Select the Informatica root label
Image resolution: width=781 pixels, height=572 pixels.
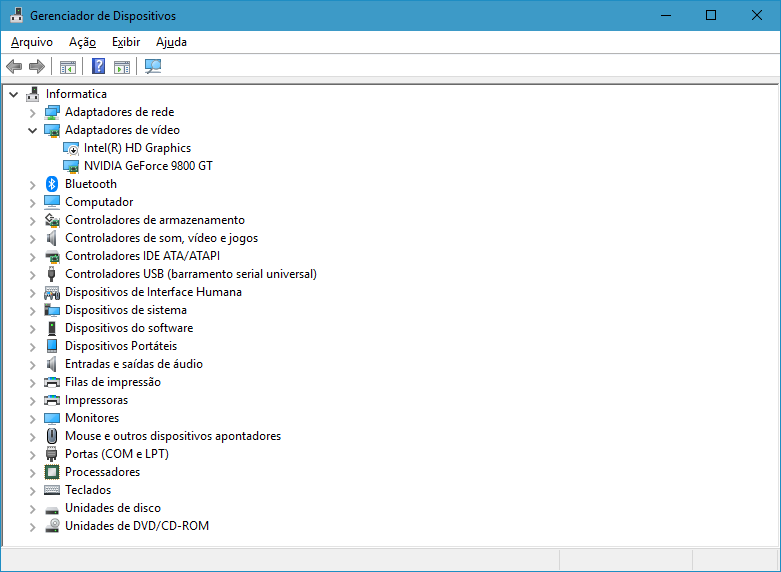76,94
